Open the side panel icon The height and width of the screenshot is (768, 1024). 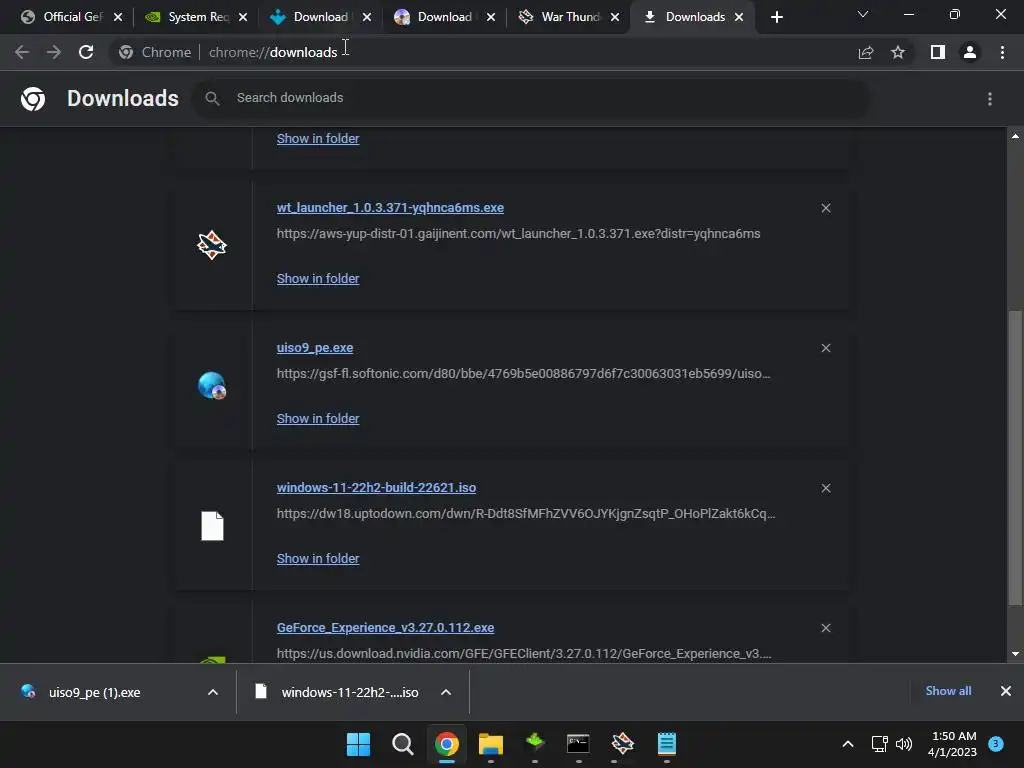[x=938, y=52]
